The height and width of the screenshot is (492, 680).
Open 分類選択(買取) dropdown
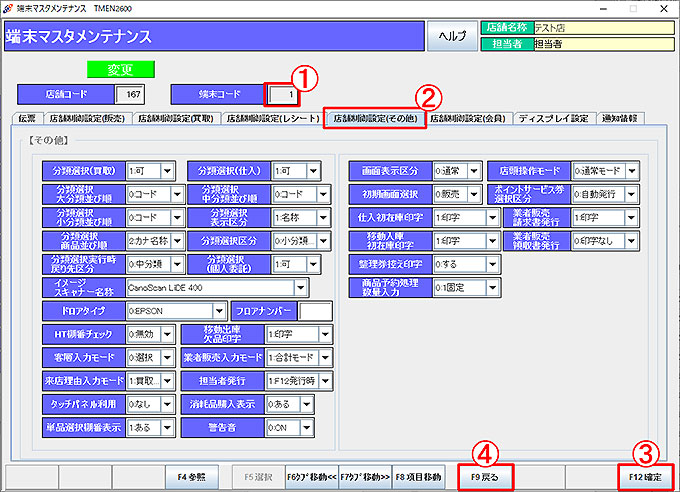click(167, 171)
